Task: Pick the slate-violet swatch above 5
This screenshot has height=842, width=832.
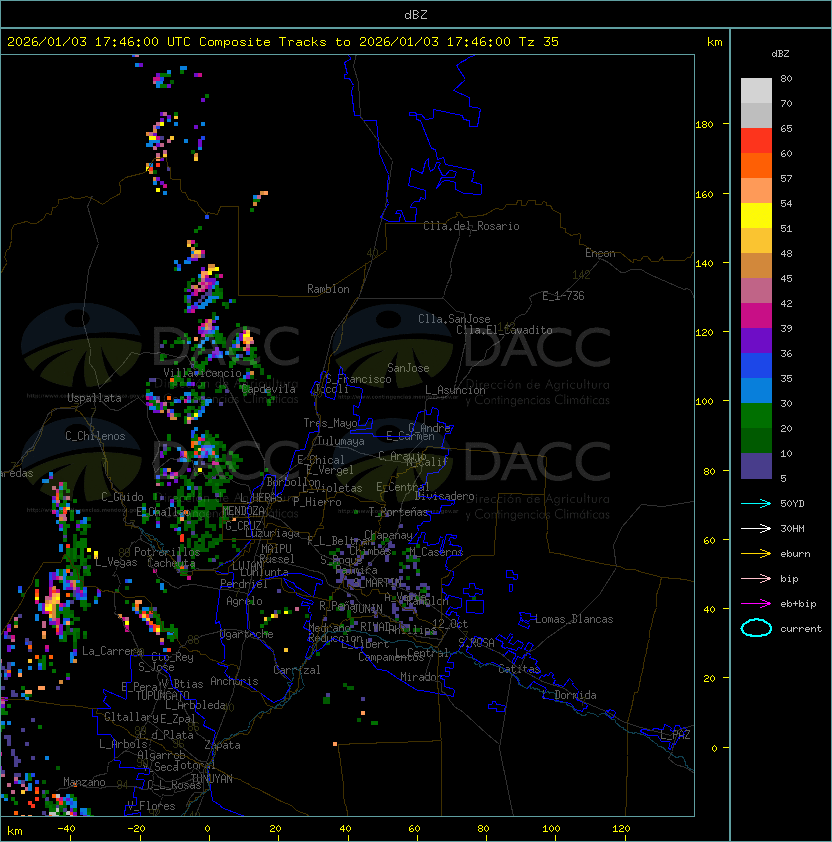Action: tap(756, 466)
